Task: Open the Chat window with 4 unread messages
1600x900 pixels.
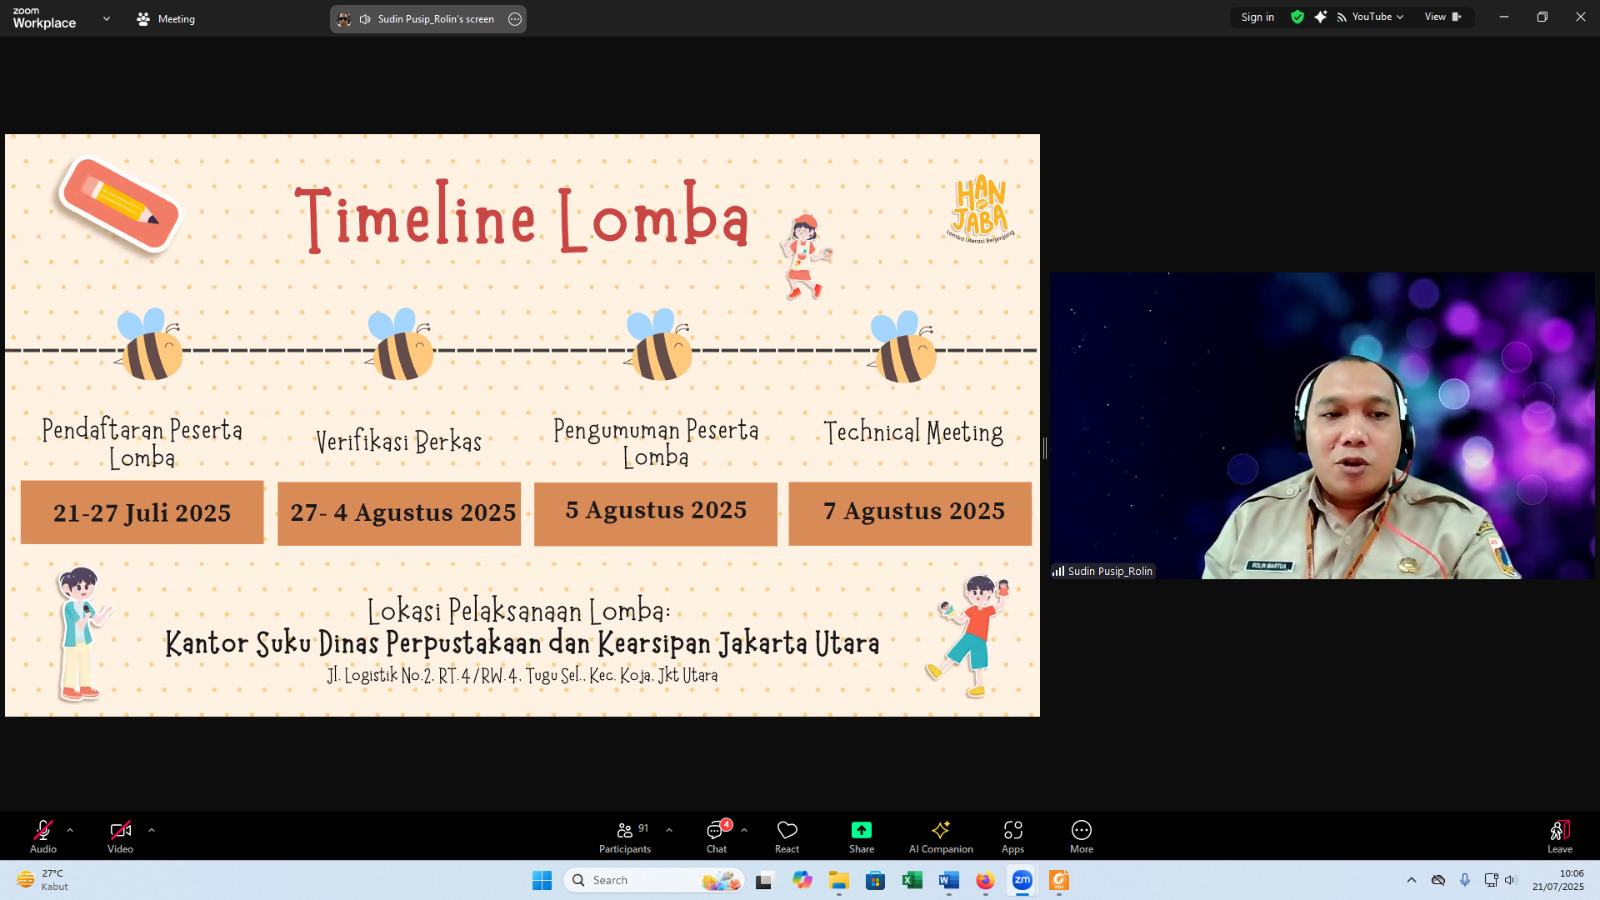Action: (716, 835)
